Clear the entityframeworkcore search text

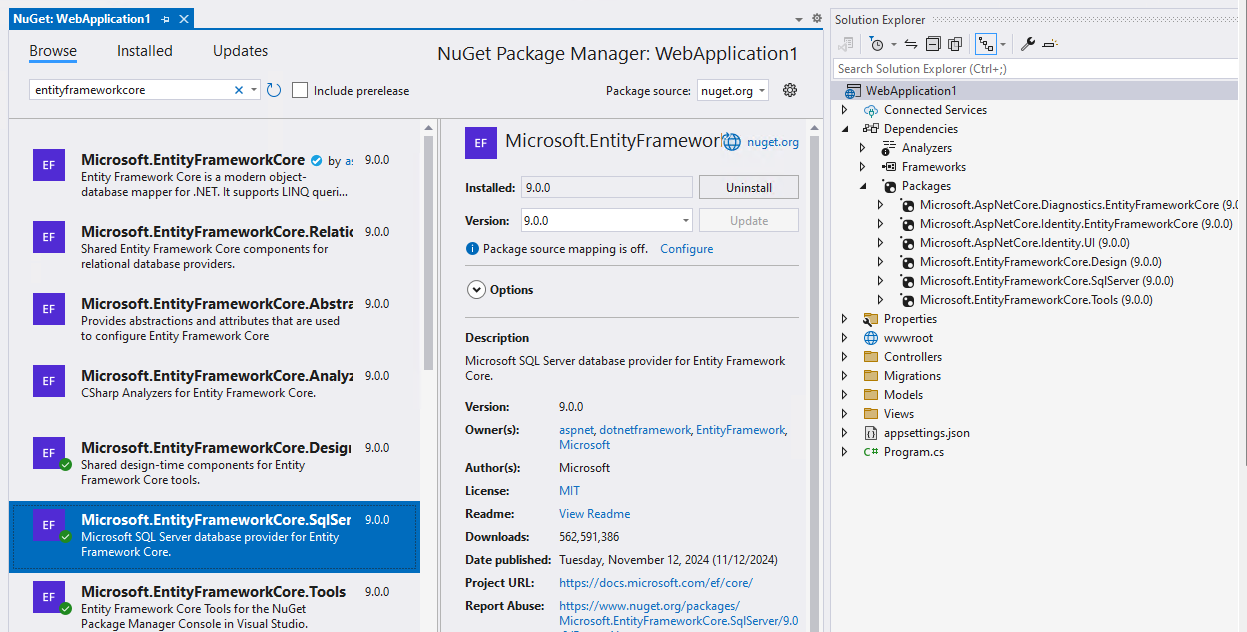click(x=239, y=90)
